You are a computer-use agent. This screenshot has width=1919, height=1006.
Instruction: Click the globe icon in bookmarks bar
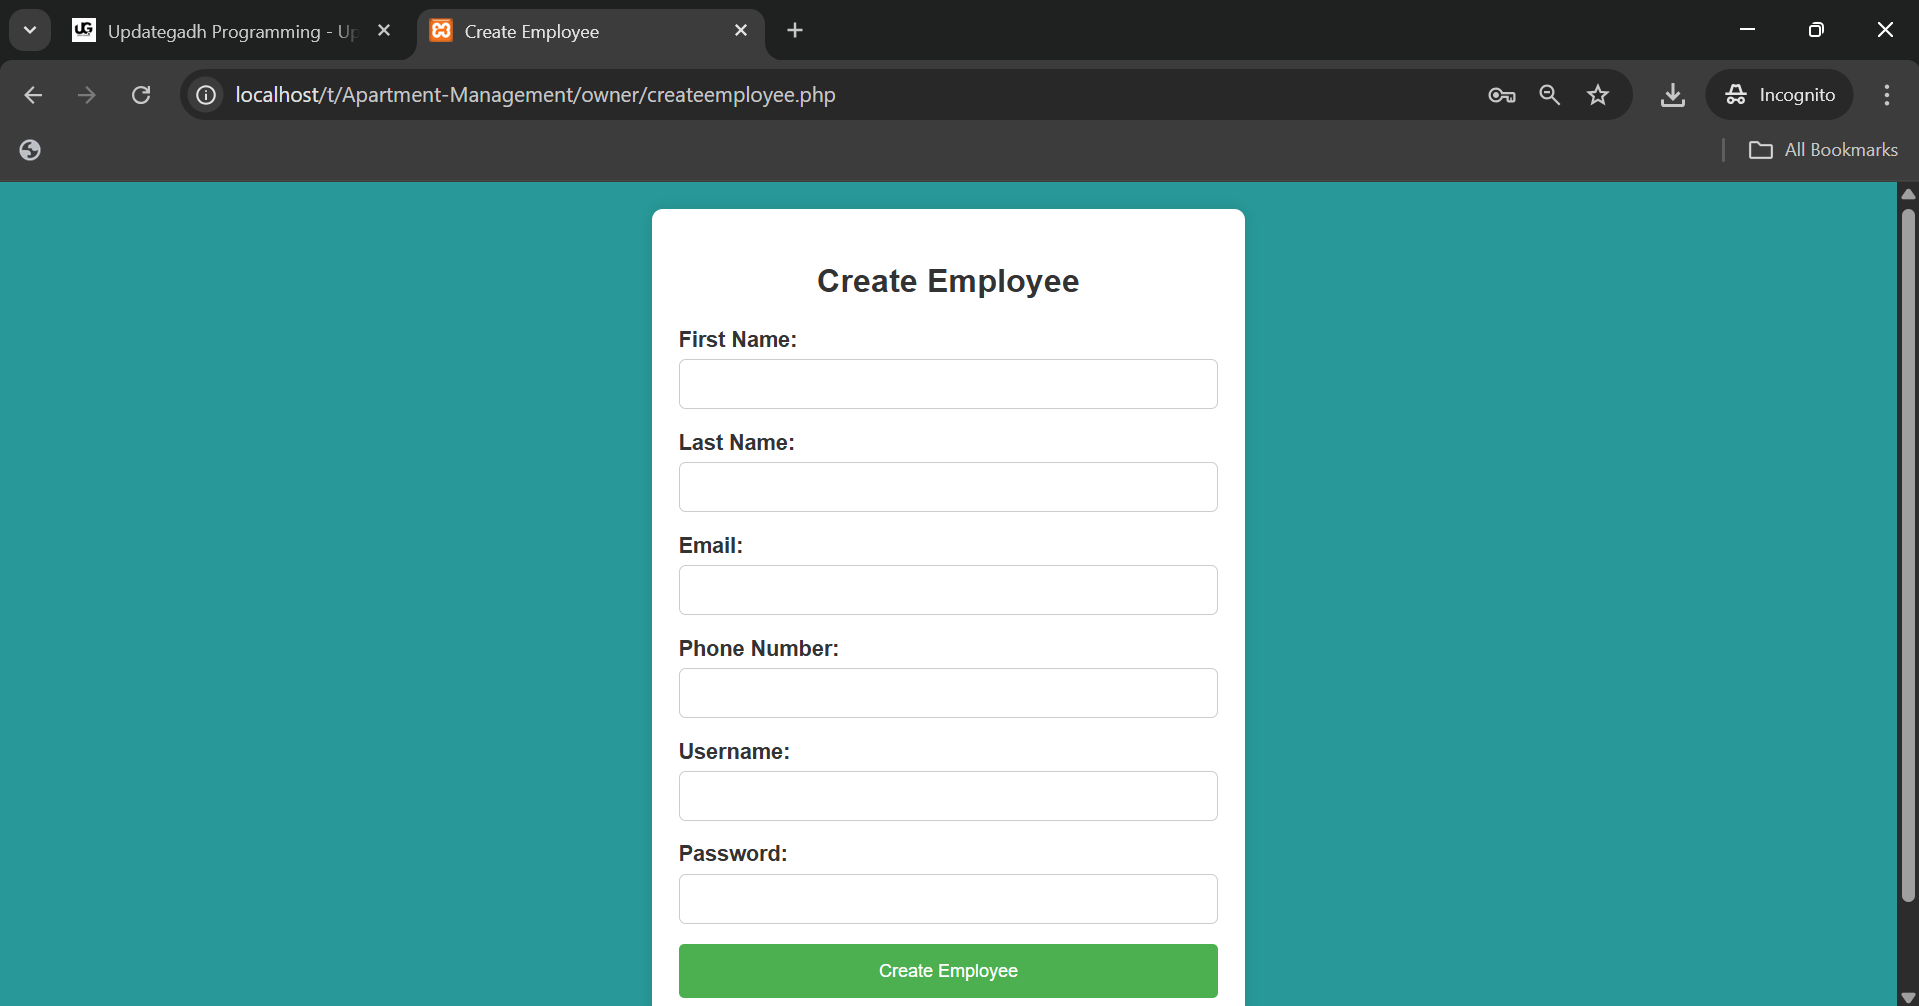pos(30,150)
